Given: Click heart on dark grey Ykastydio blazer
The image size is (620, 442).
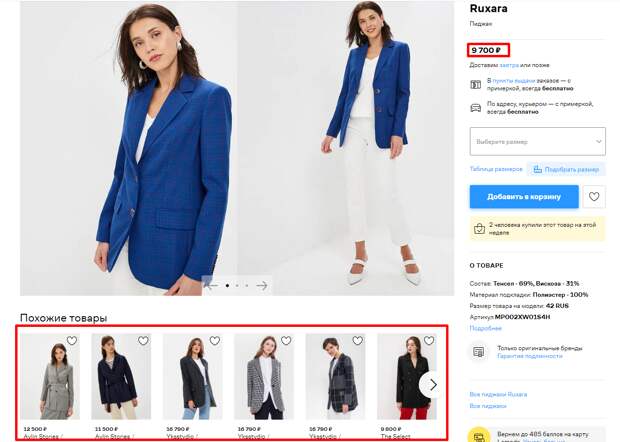Looking at the screenshot, I should click(x=215, y=340).
